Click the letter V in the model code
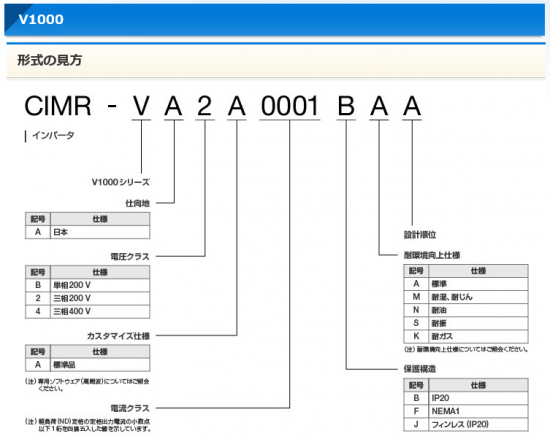550x439 pixels. tap(141, 106)
